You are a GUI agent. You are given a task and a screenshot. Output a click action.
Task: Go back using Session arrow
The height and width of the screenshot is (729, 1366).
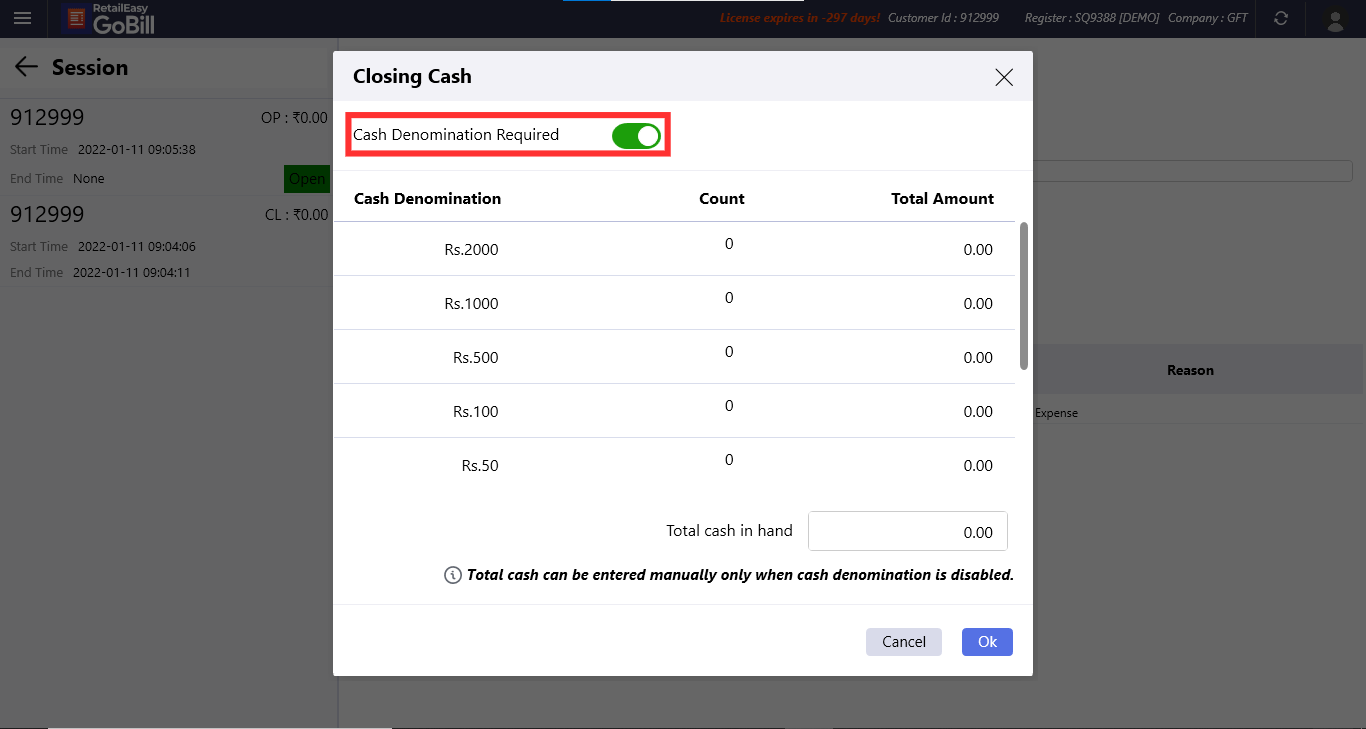pyautogui.click(x=26, y=67)
